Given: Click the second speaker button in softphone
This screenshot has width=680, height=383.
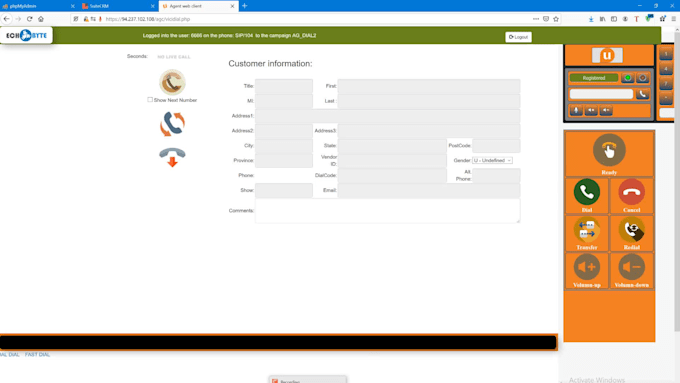Looking at the screenshot, I should tap(606, 110).
